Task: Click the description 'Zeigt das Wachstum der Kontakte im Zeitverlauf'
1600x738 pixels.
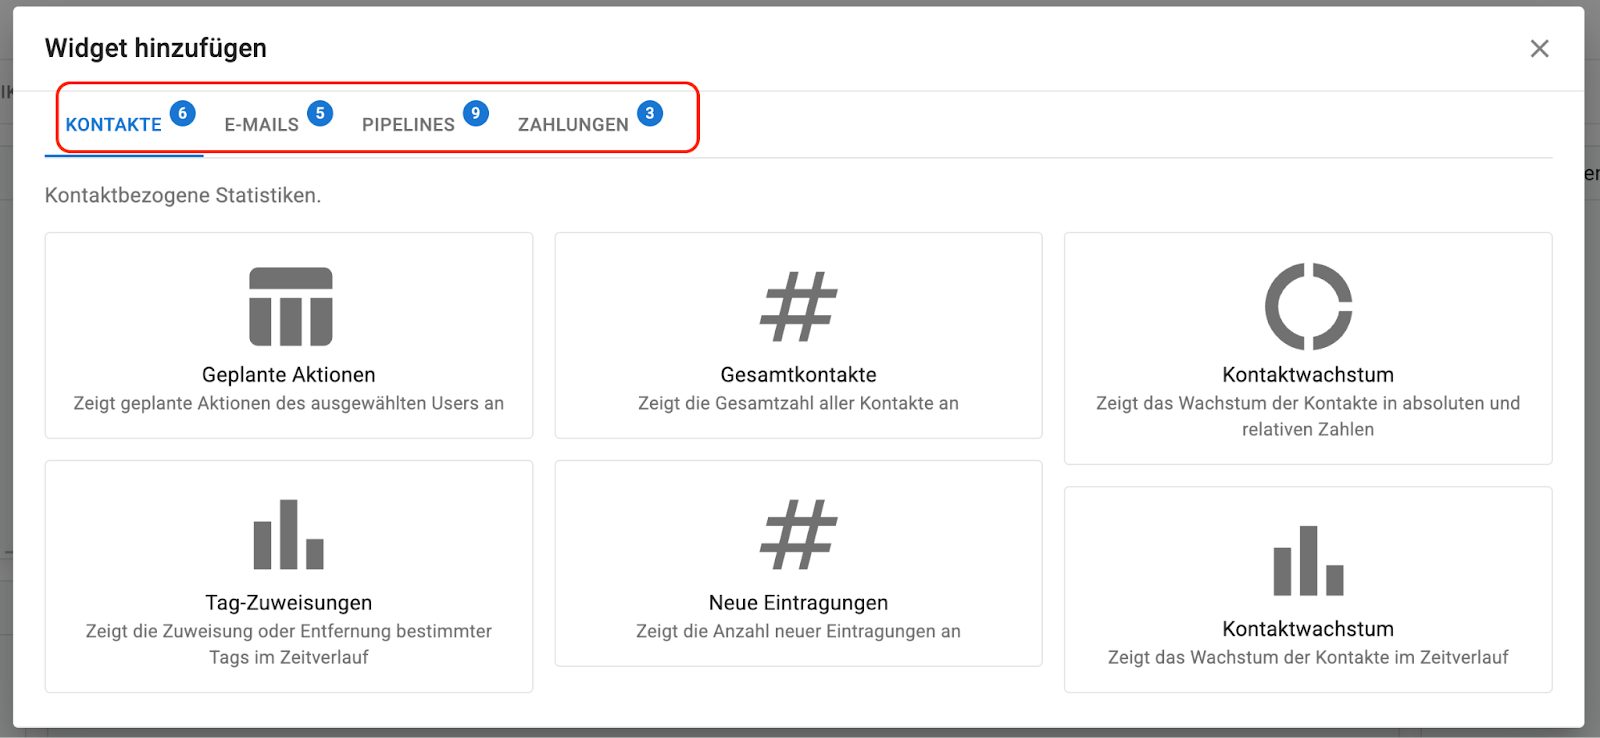Action: pos(1308,657)
